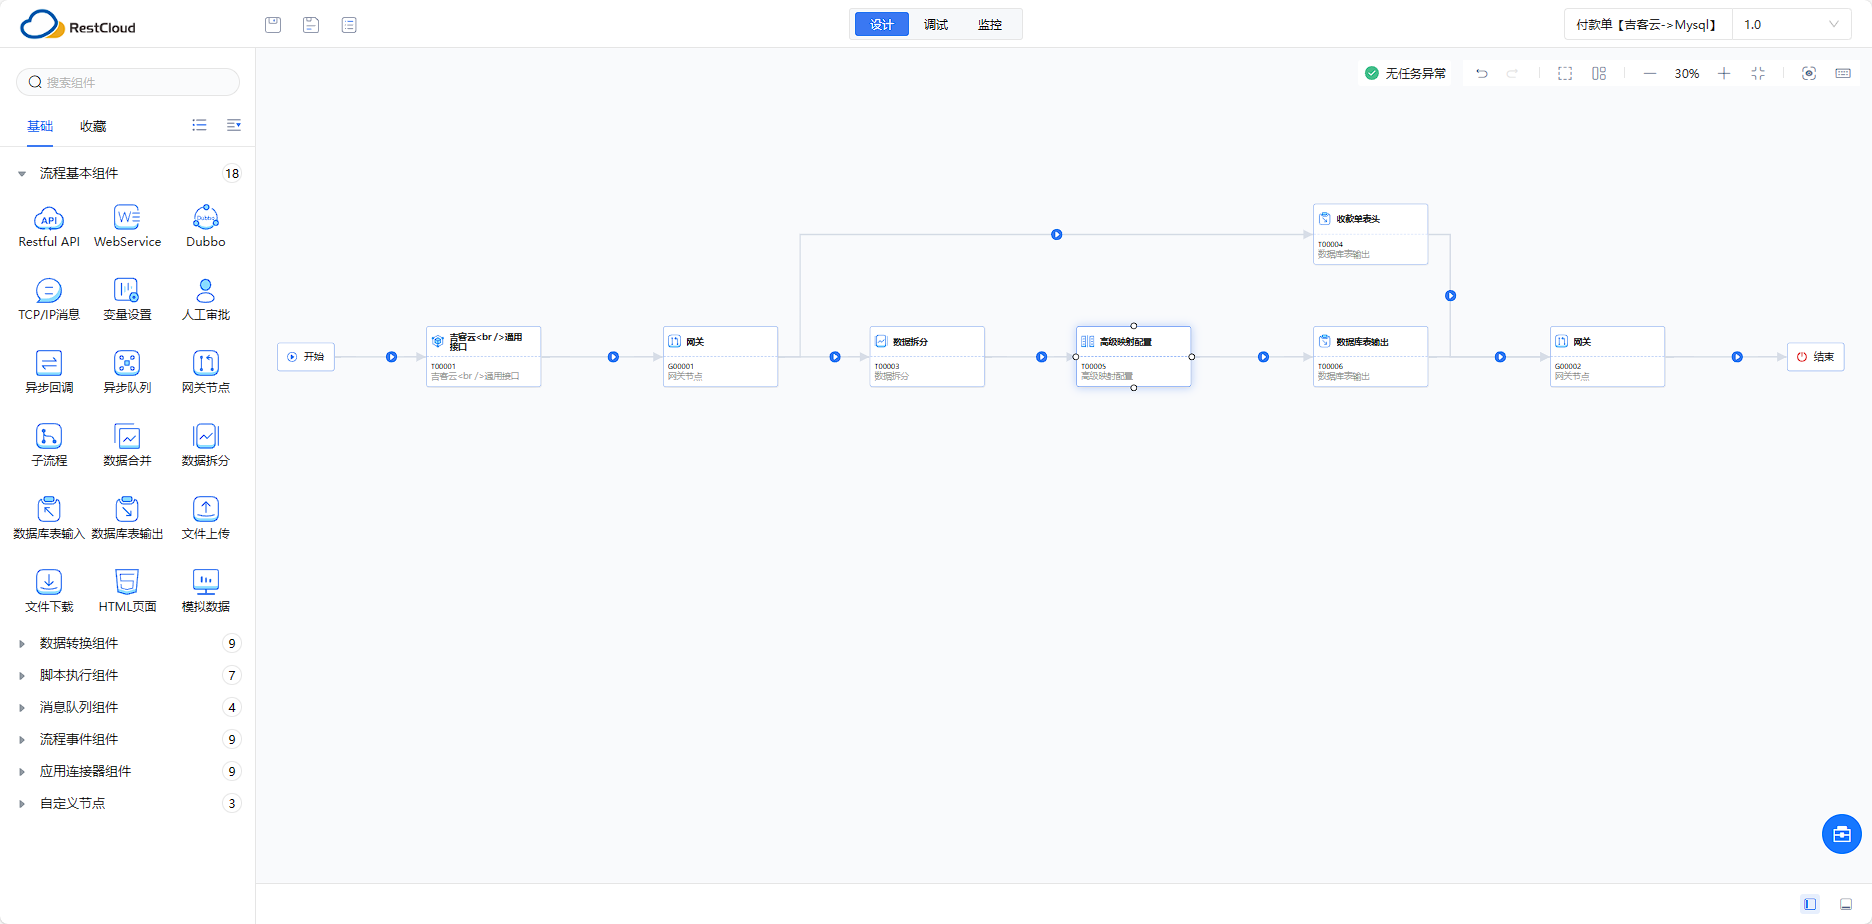Click the 搜索组件 search field

click(x=128, y=82)
